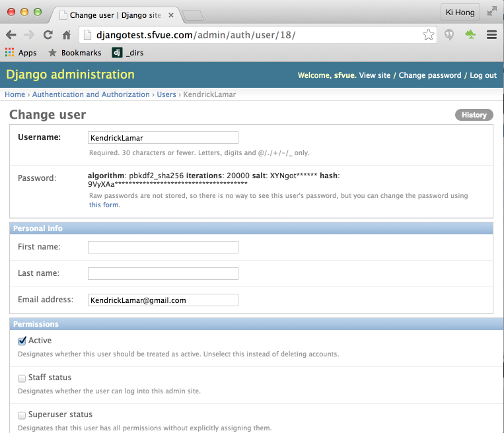
Task: Click the browser forward arrow
Action: coord(29,35)
